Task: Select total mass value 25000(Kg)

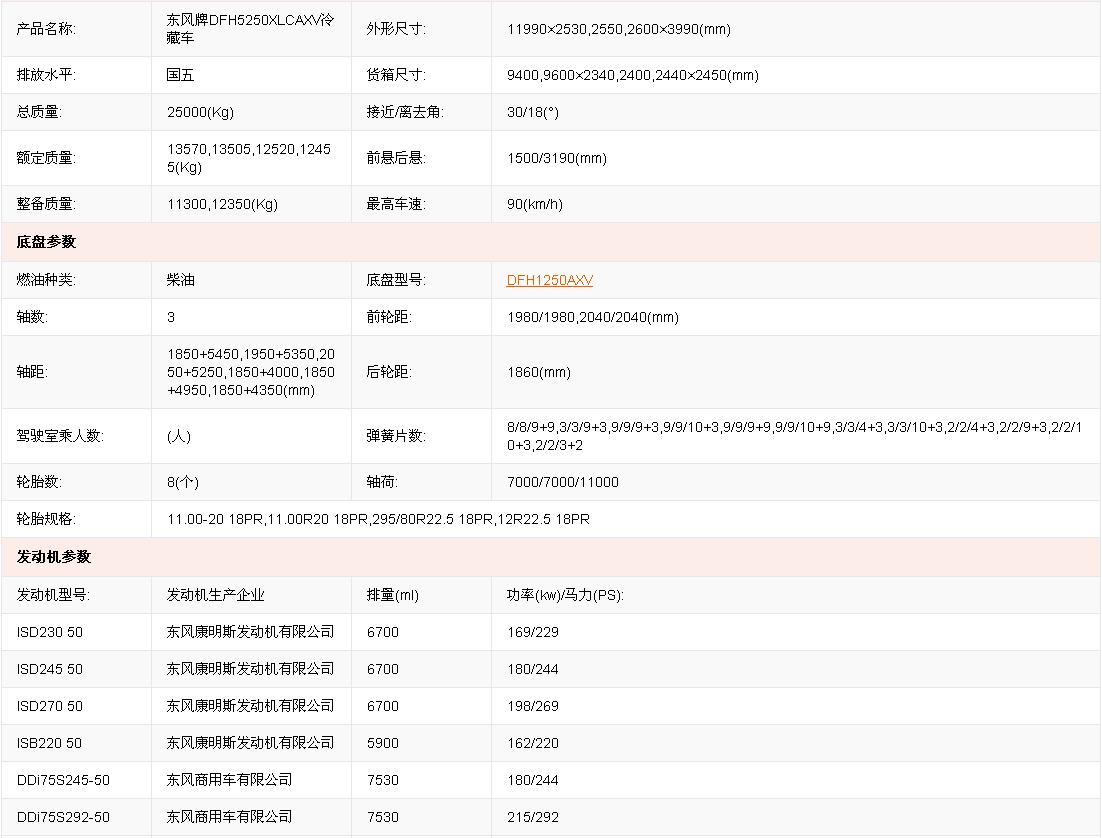Action: tap(200, 112)
